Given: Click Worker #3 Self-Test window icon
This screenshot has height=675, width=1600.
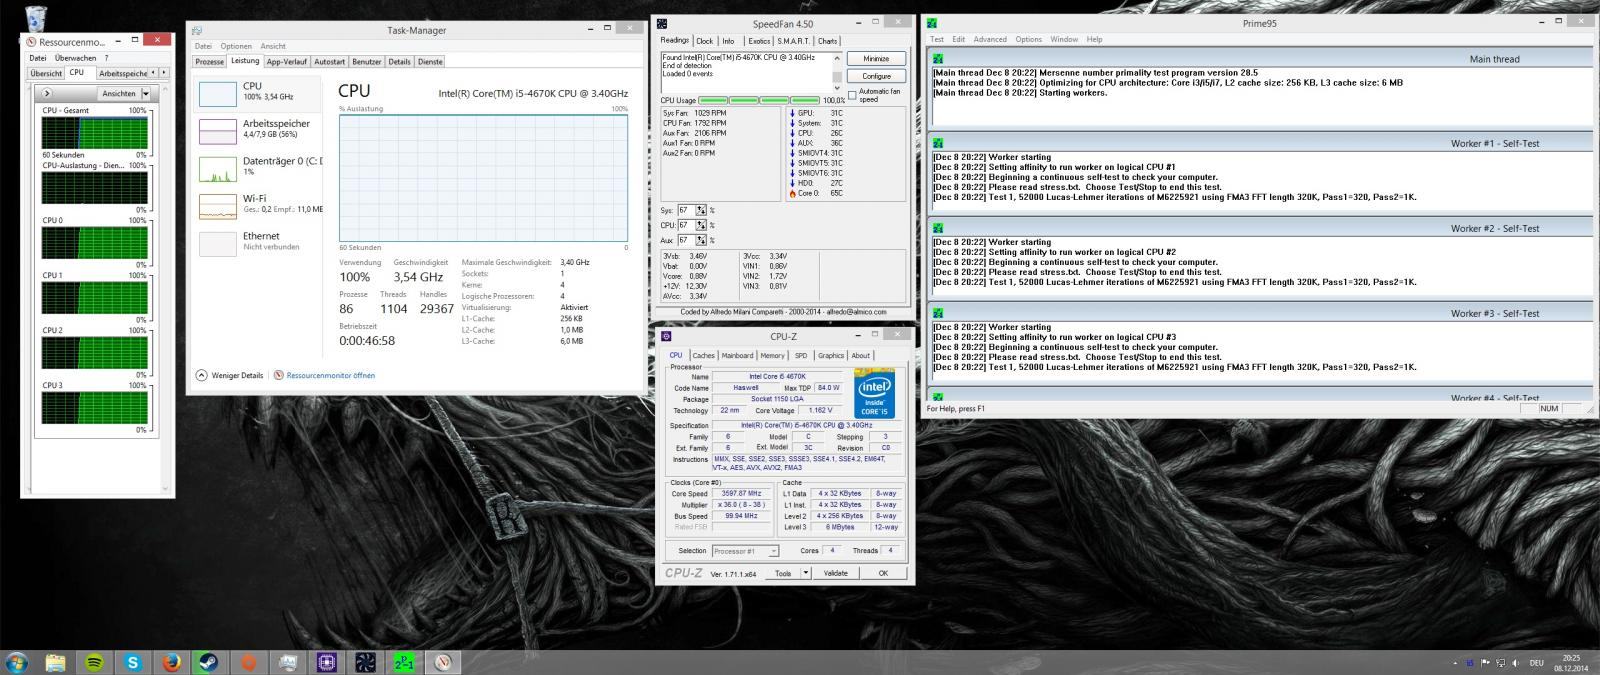Looking at the screenshot, I should tap(938, 313).
